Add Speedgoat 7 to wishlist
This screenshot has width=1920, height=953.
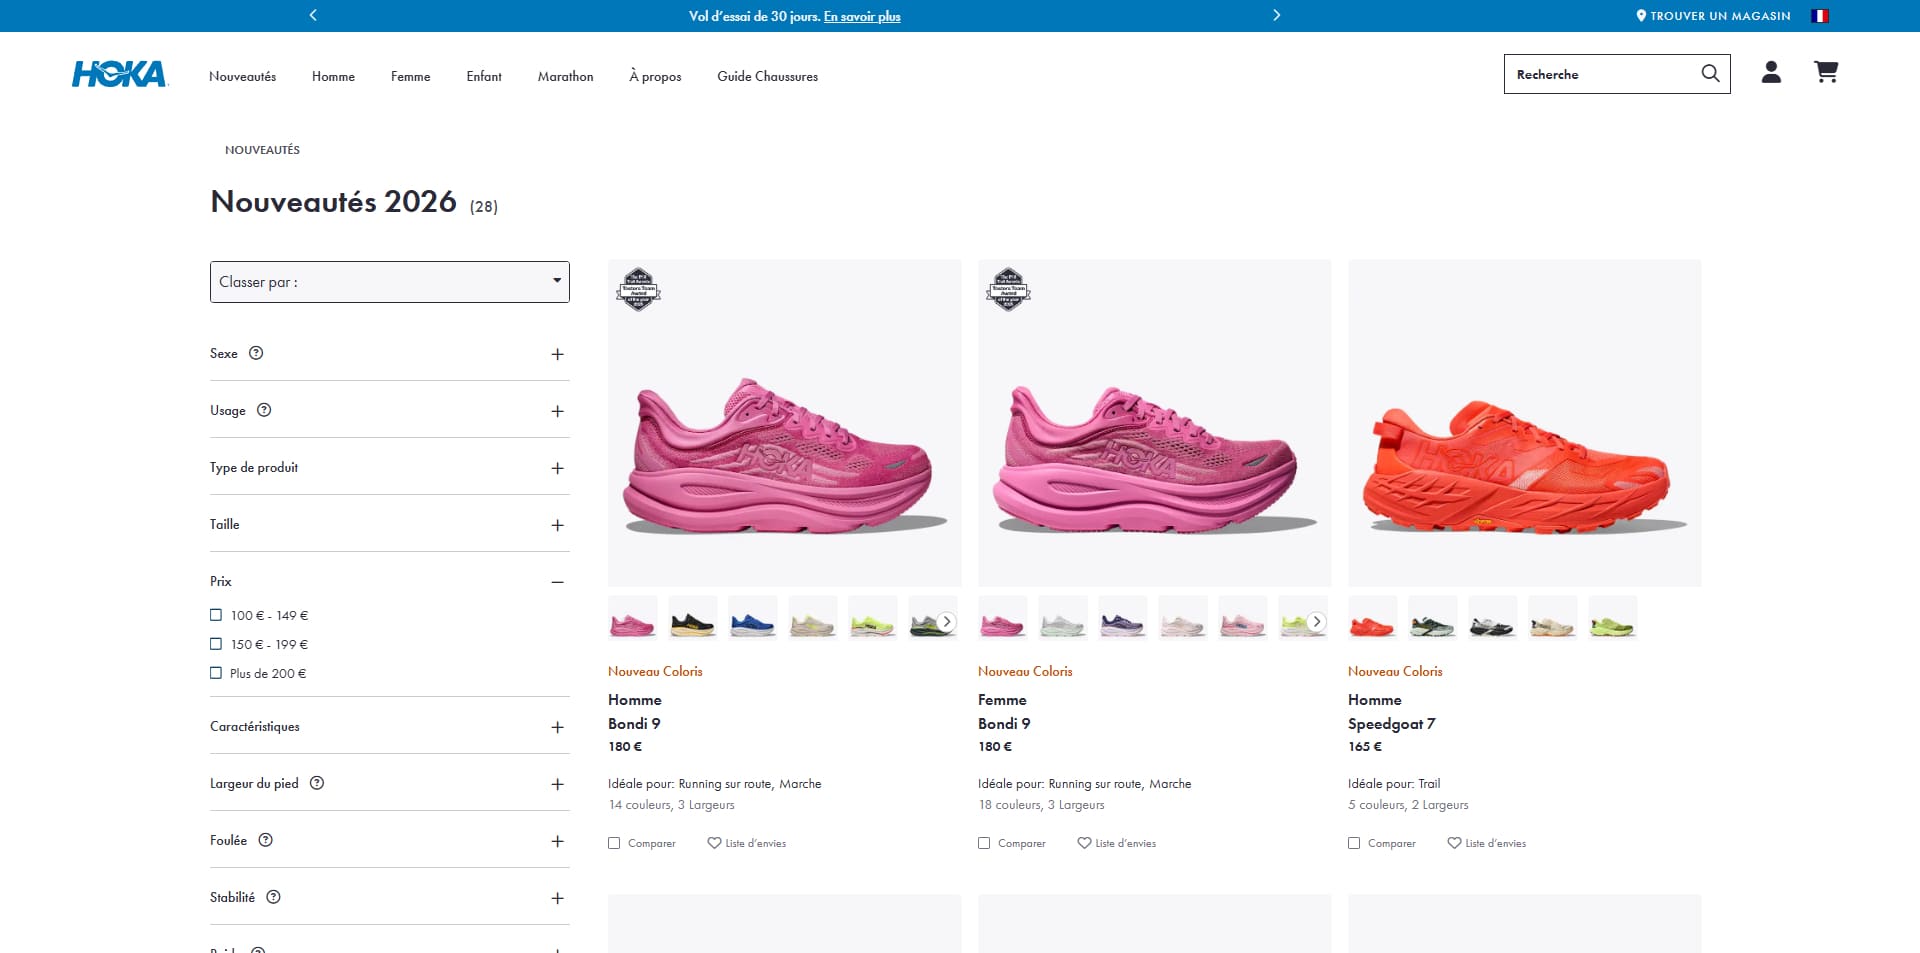click(x=1486, y=843)
